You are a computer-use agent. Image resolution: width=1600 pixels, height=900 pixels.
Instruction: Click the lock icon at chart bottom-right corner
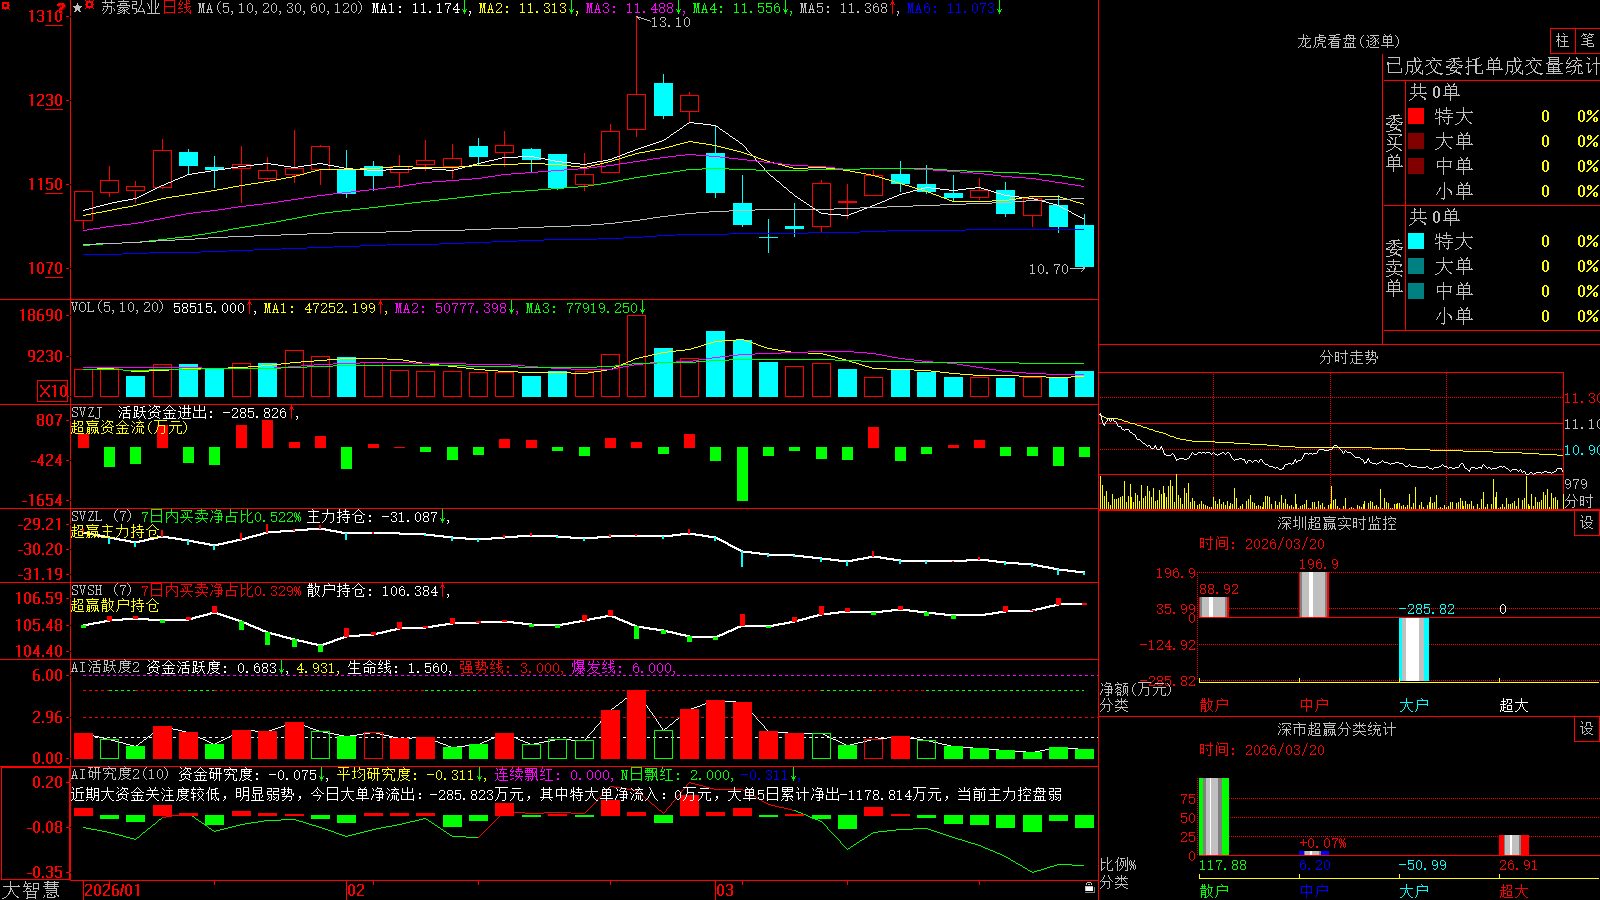[x=1089, y=887]
